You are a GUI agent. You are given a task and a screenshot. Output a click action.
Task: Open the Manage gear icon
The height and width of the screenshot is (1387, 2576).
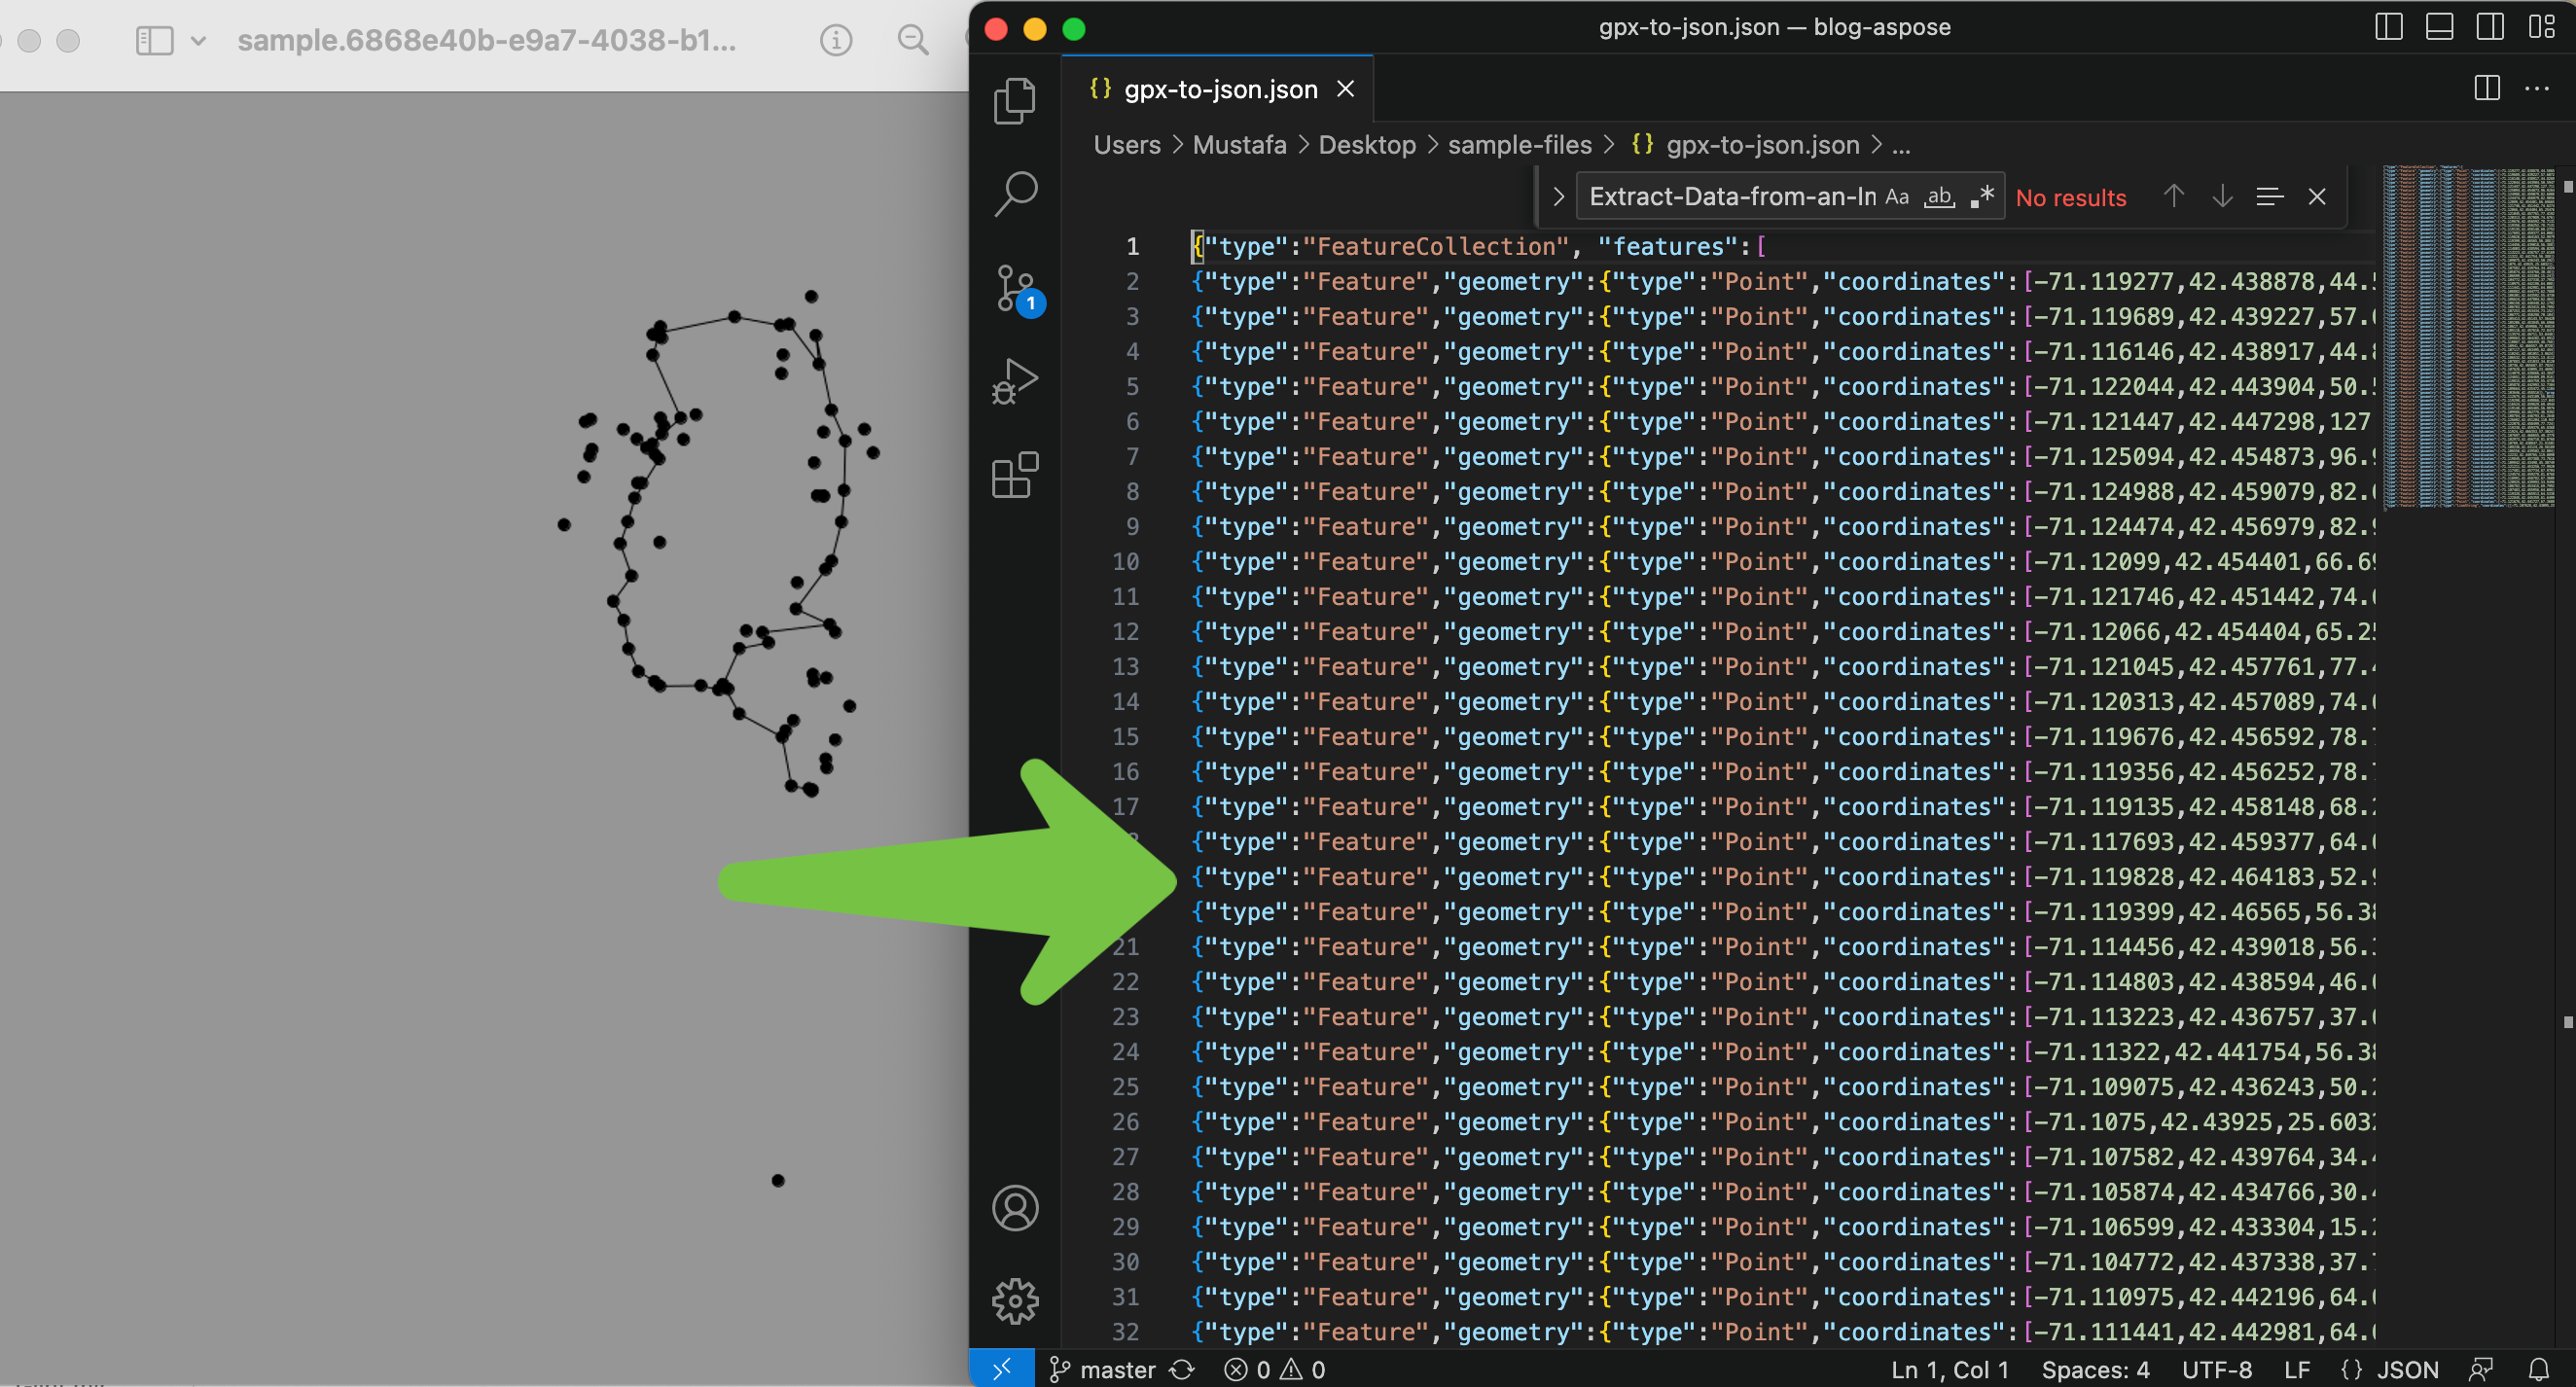tap(1014, 1301)
